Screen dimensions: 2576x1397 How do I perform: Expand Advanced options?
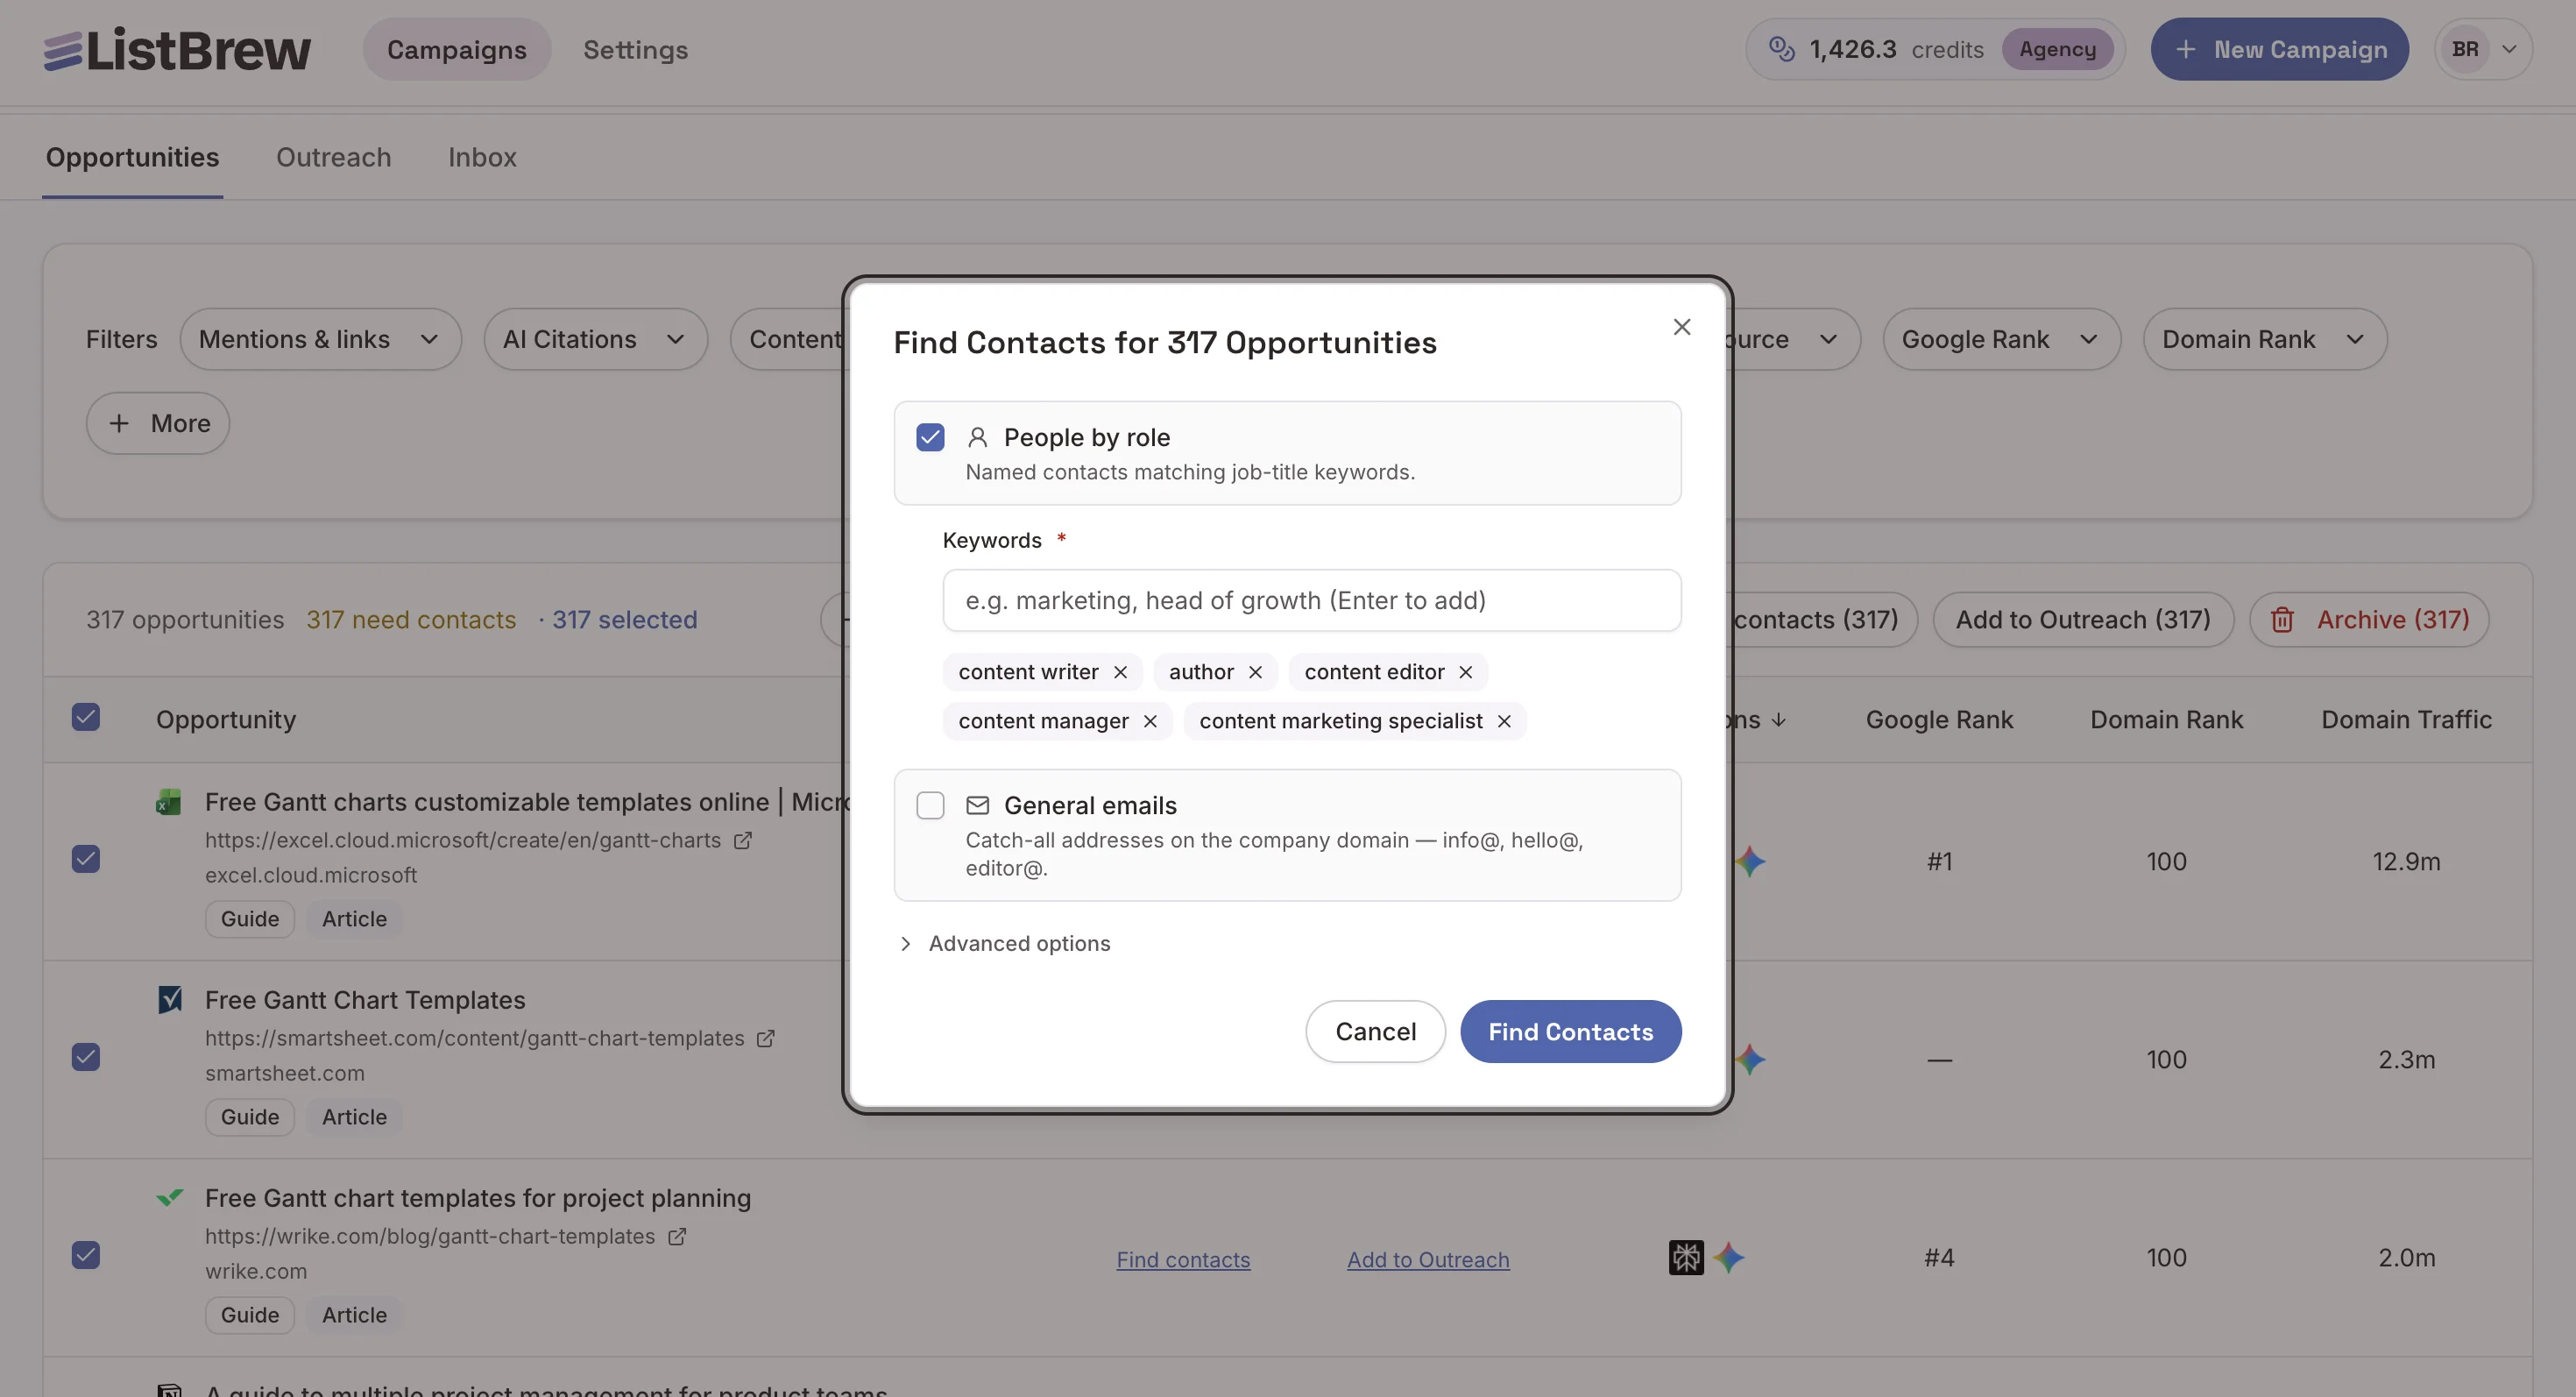click(1004, 943)
